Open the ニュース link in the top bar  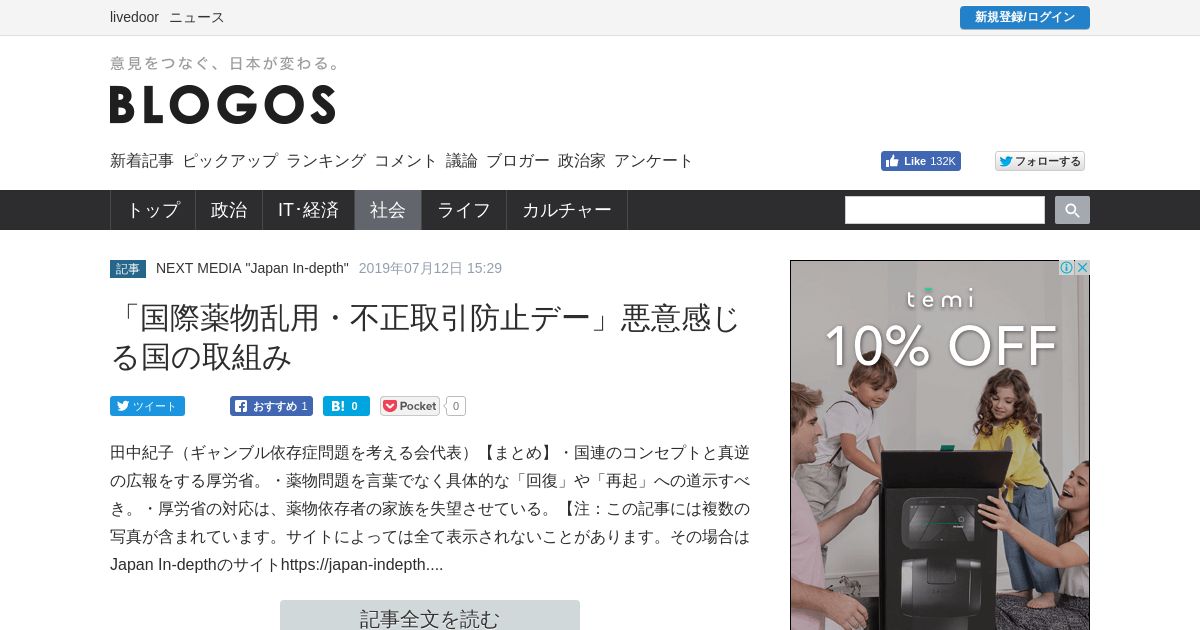(197, 17)
